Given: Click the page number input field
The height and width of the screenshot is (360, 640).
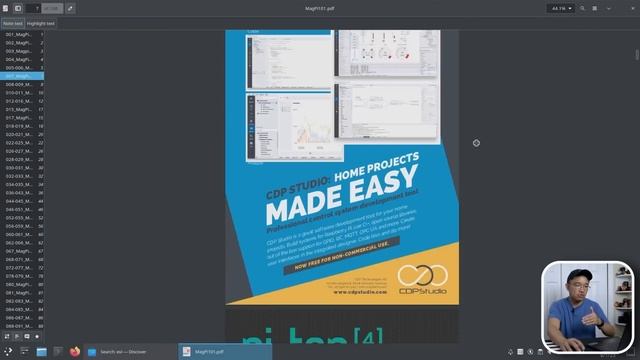Looking at the screenshot, I should coord(33,8).
